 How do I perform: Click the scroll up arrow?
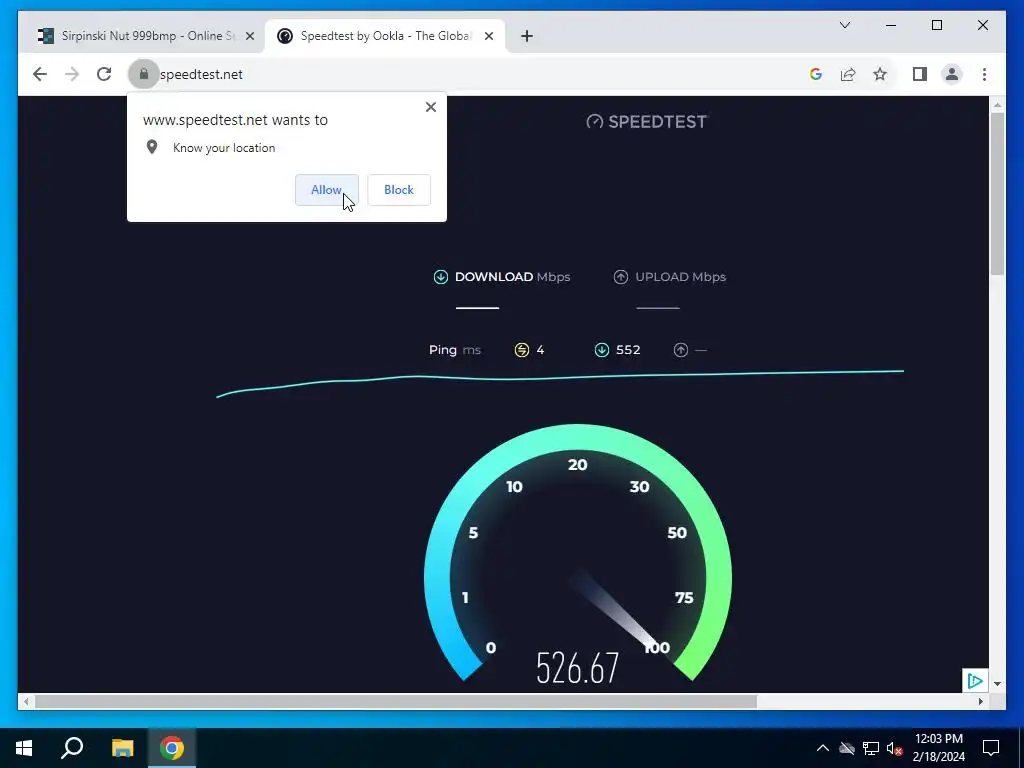(x=997, y=104)
